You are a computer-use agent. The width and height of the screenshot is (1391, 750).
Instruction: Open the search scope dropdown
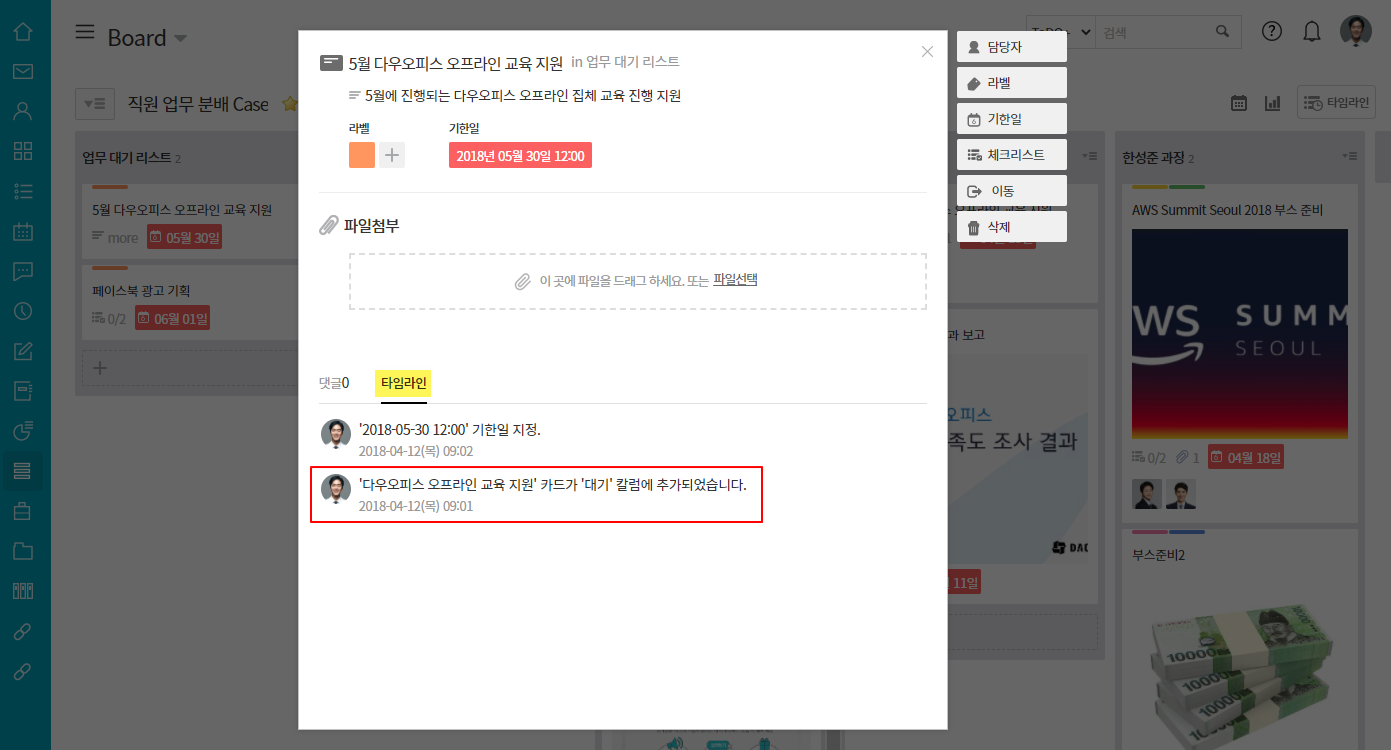click(x=1061, y=32)
